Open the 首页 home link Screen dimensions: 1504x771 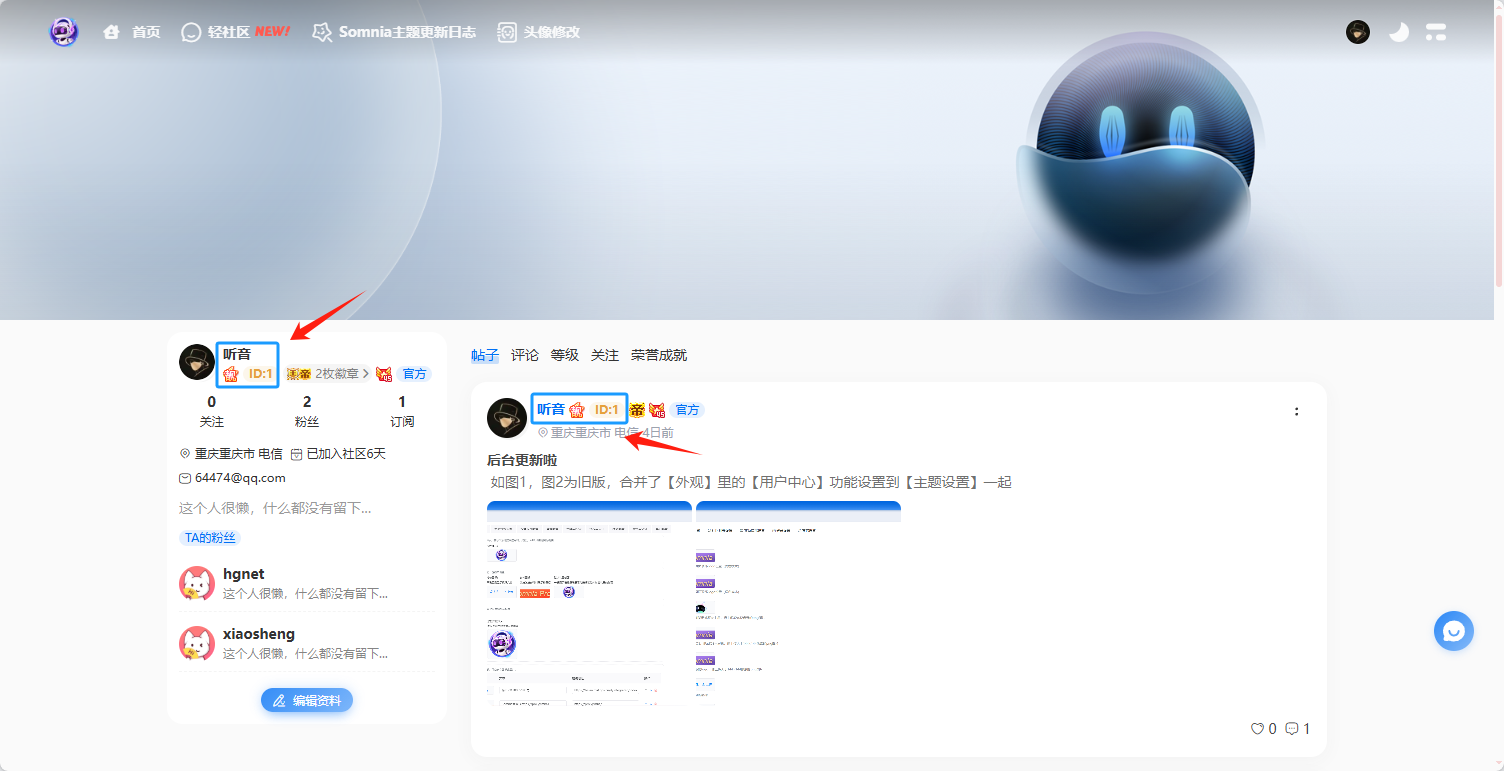(x=132, y=32)
